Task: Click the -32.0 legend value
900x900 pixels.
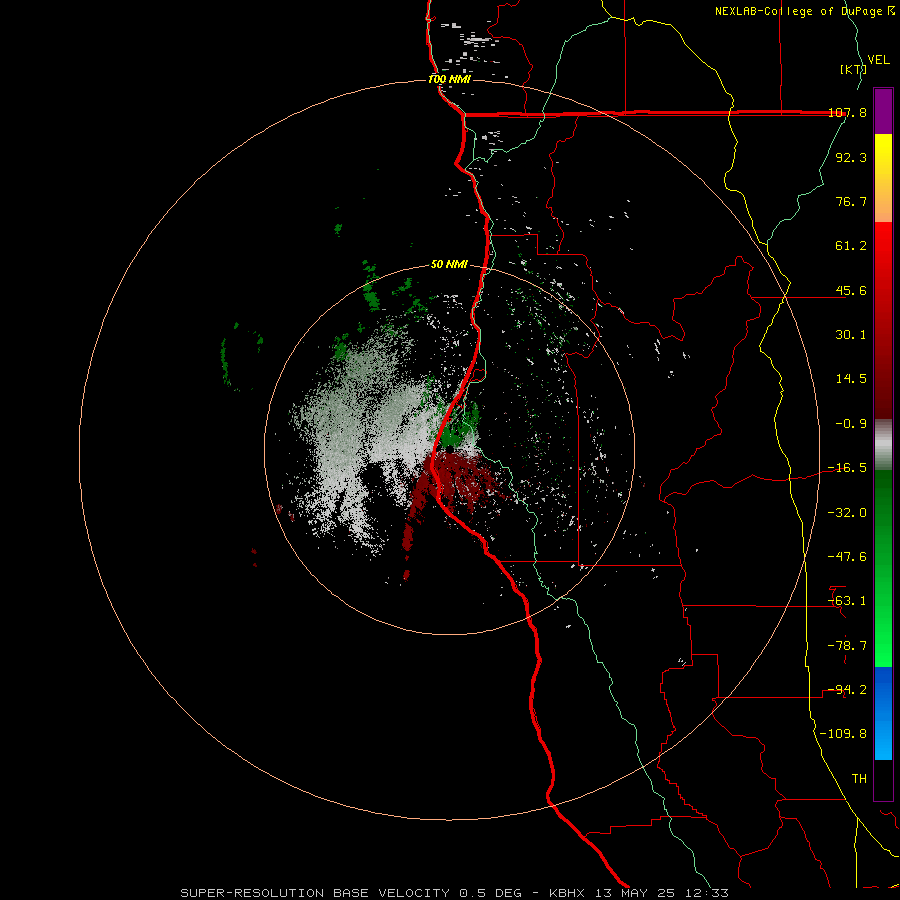Action: tap(848, 513)
